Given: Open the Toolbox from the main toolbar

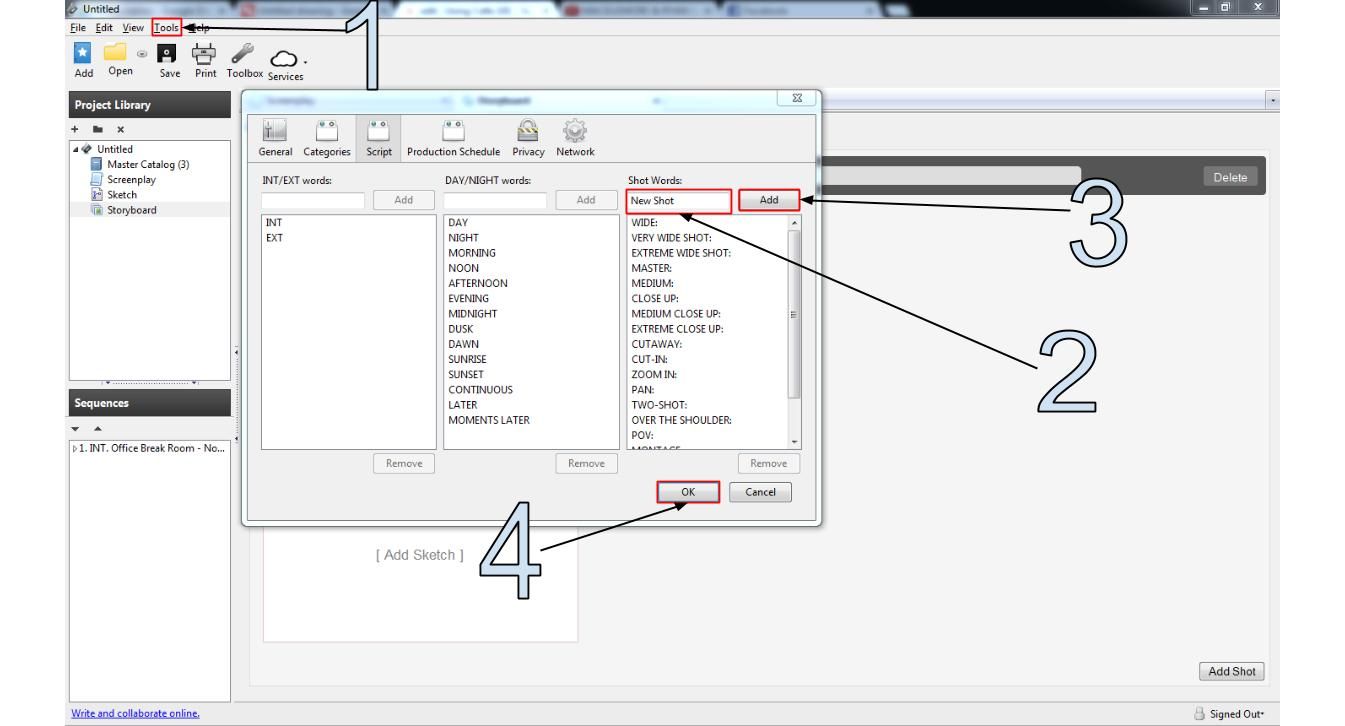Looking at the screenshot, I should [243, 55].
